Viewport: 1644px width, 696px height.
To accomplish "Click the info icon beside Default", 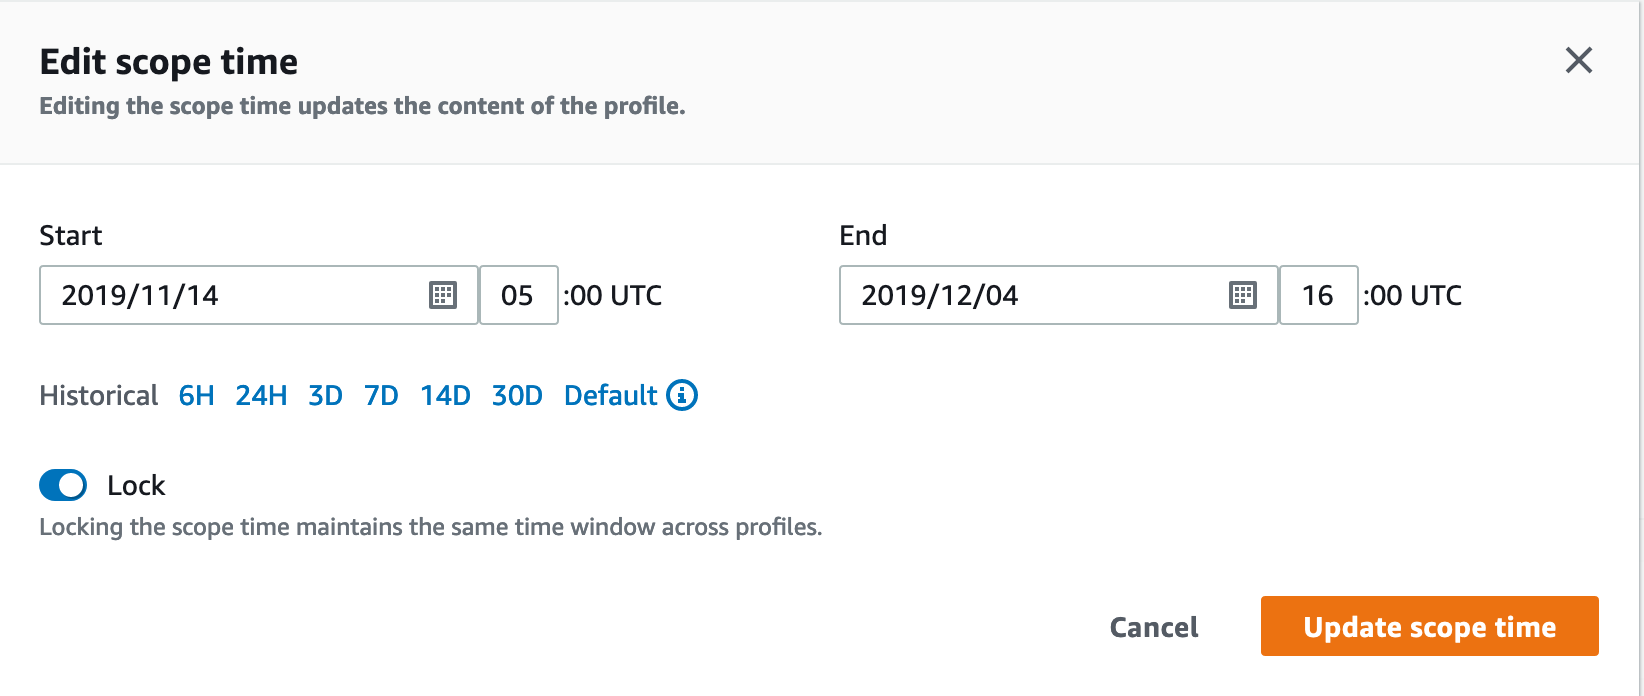I will pos(682,395).
